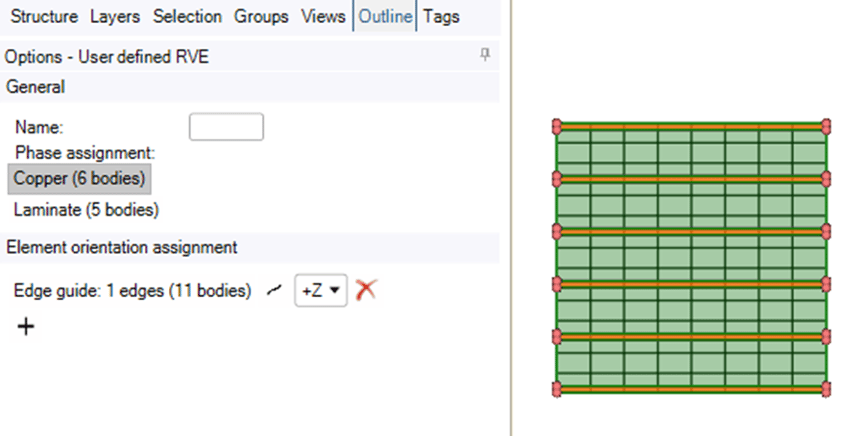Switch to the Structure tab
Viewport: 846px width, 436px height.
(44, 17)
